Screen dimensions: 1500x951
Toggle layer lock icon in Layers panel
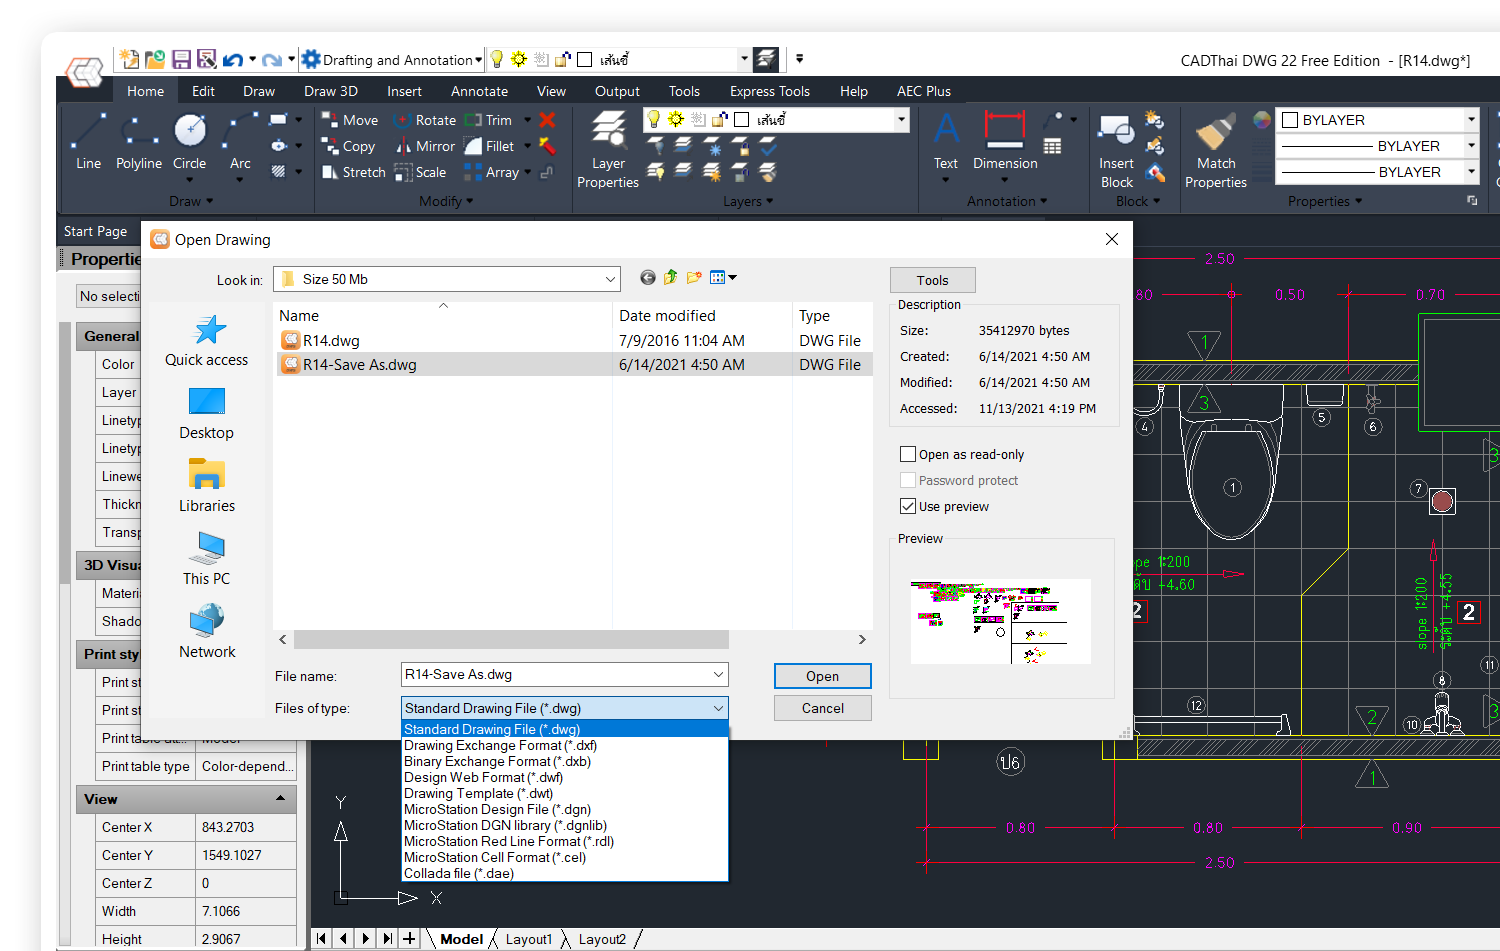(719, 120)
